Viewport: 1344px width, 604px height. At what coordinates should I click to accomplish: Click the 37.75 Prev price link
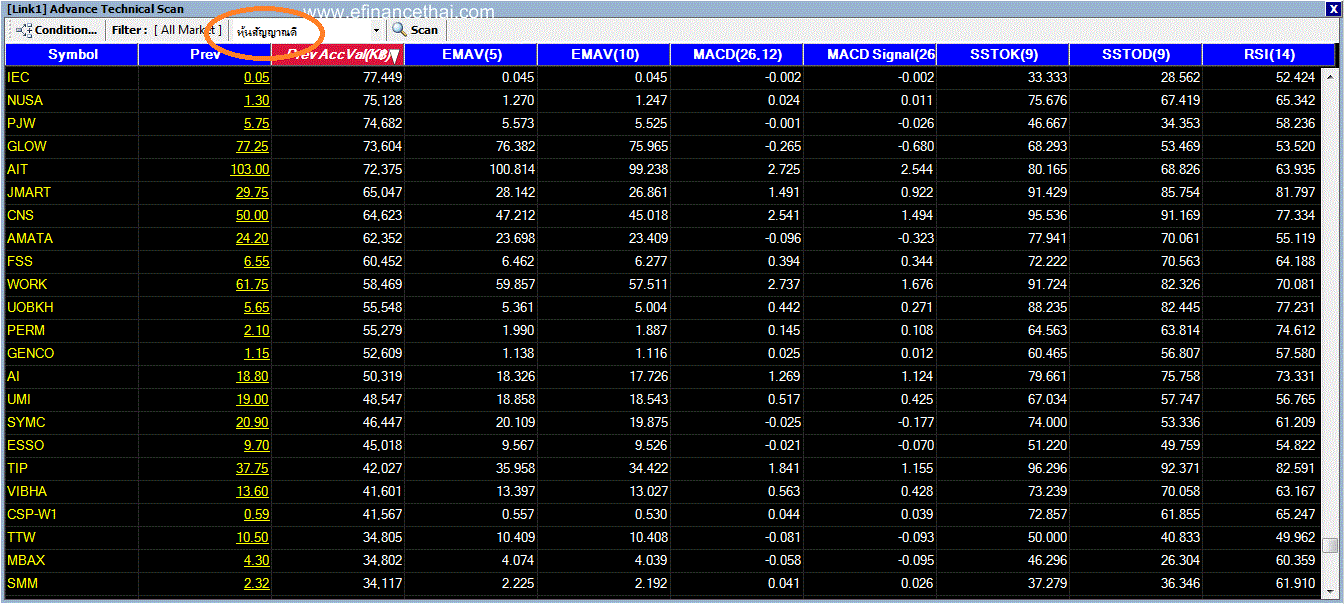pyautogui.click(x=252, y=468)
